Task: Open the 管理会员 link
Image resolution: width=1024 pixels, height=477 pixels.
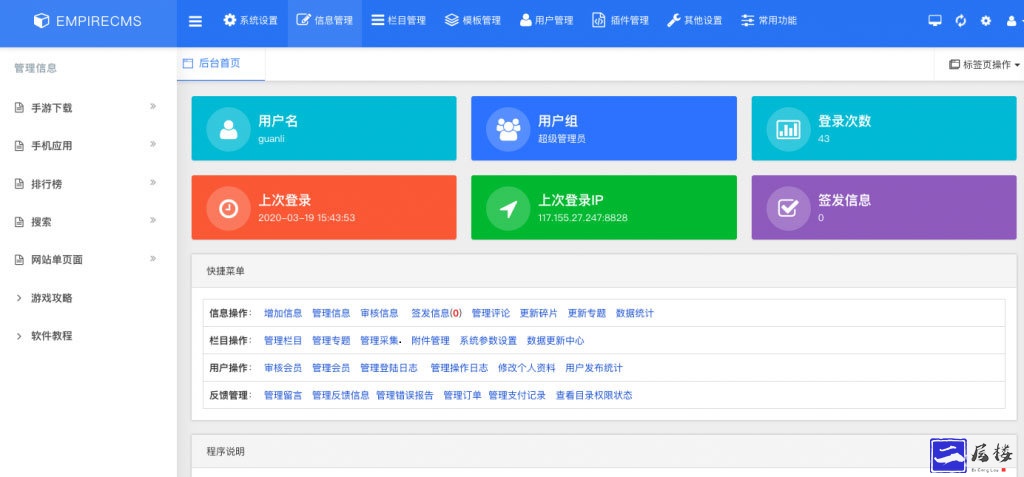Action: 331,368
